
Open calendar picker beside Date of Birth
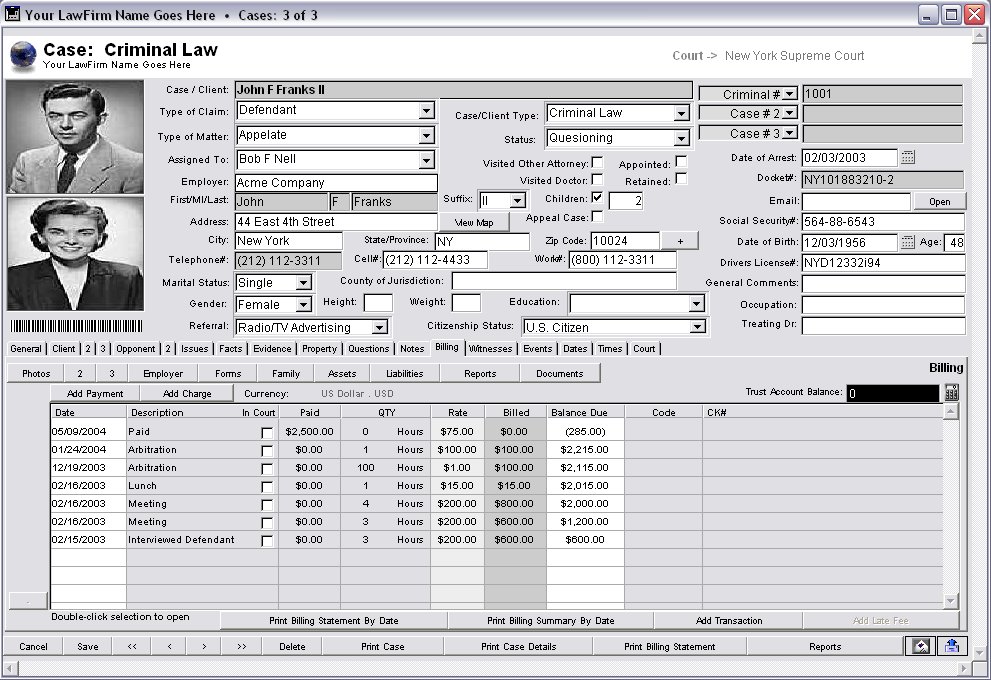pyautogui.click(x=908, y=242)
